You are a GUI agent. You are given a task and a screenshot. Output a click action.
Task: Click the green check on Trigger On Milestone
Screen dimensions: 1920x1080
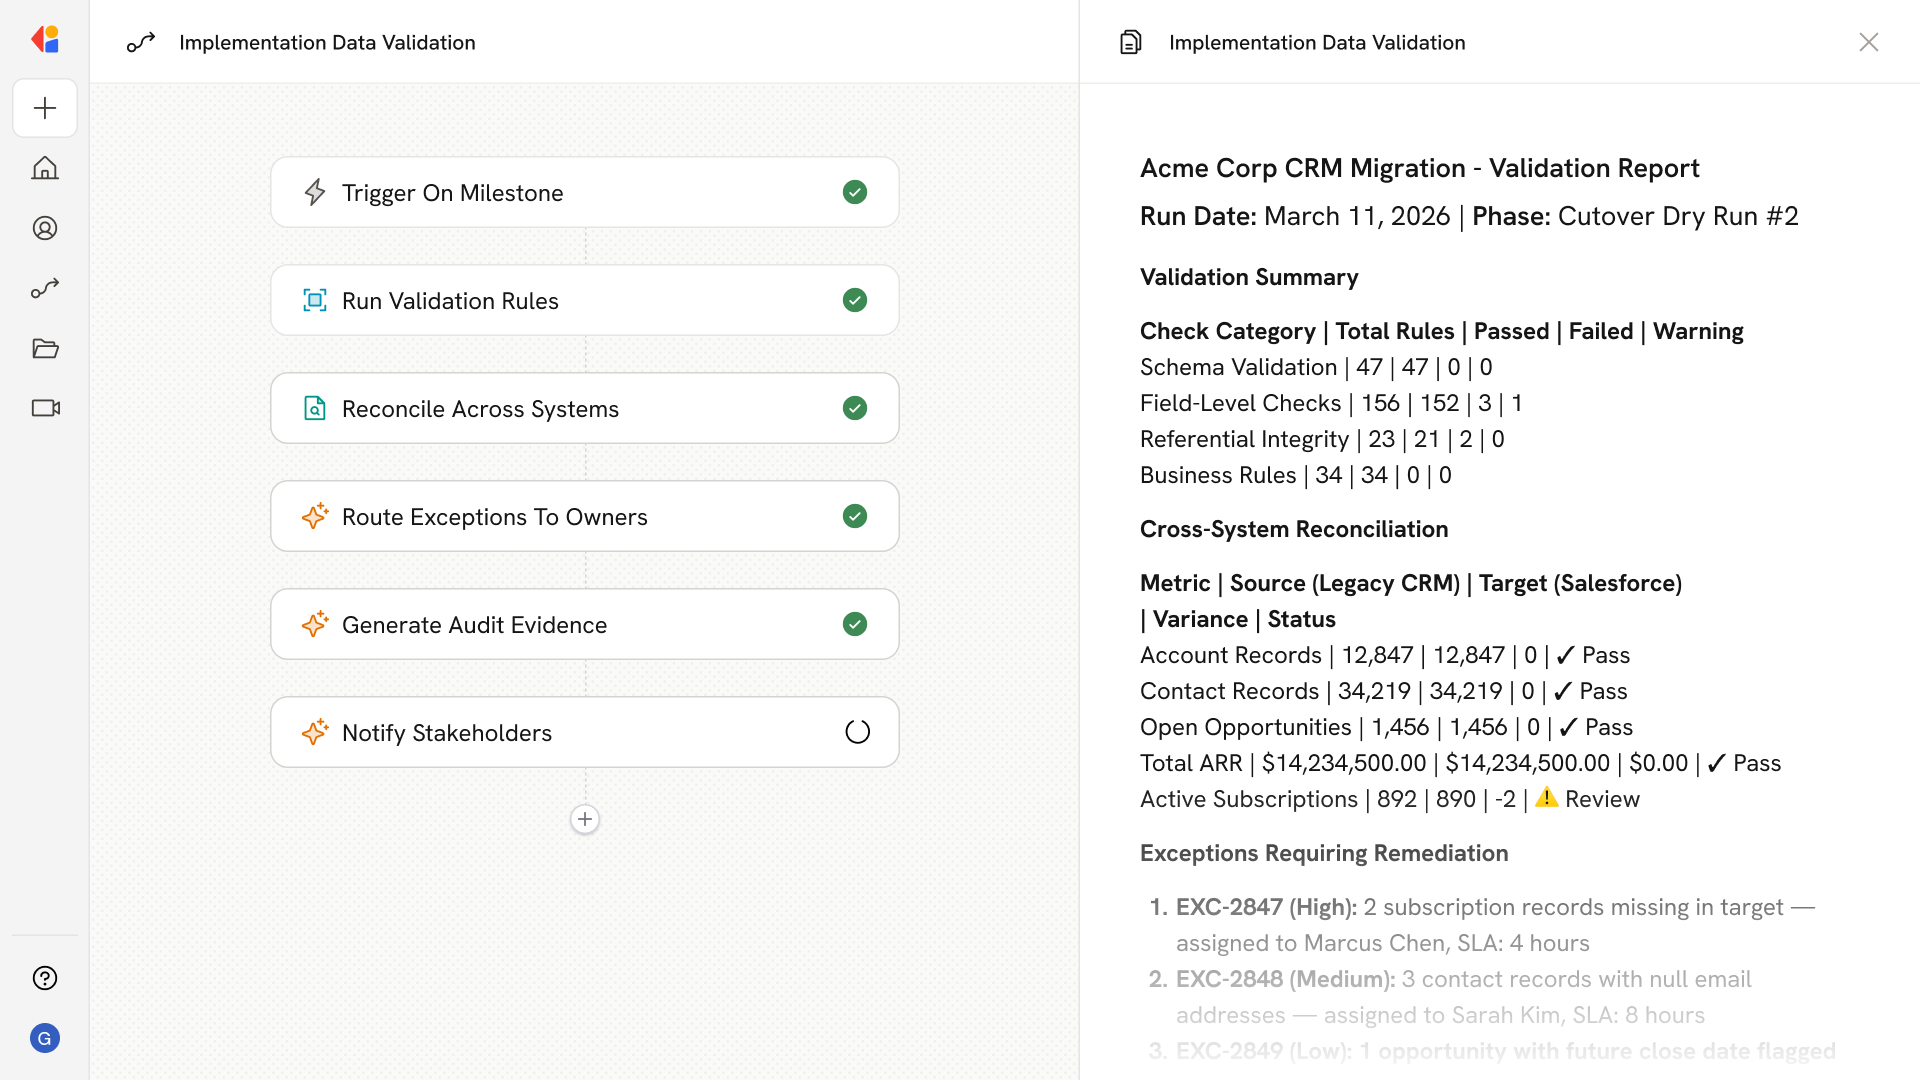tap(855, 192)
